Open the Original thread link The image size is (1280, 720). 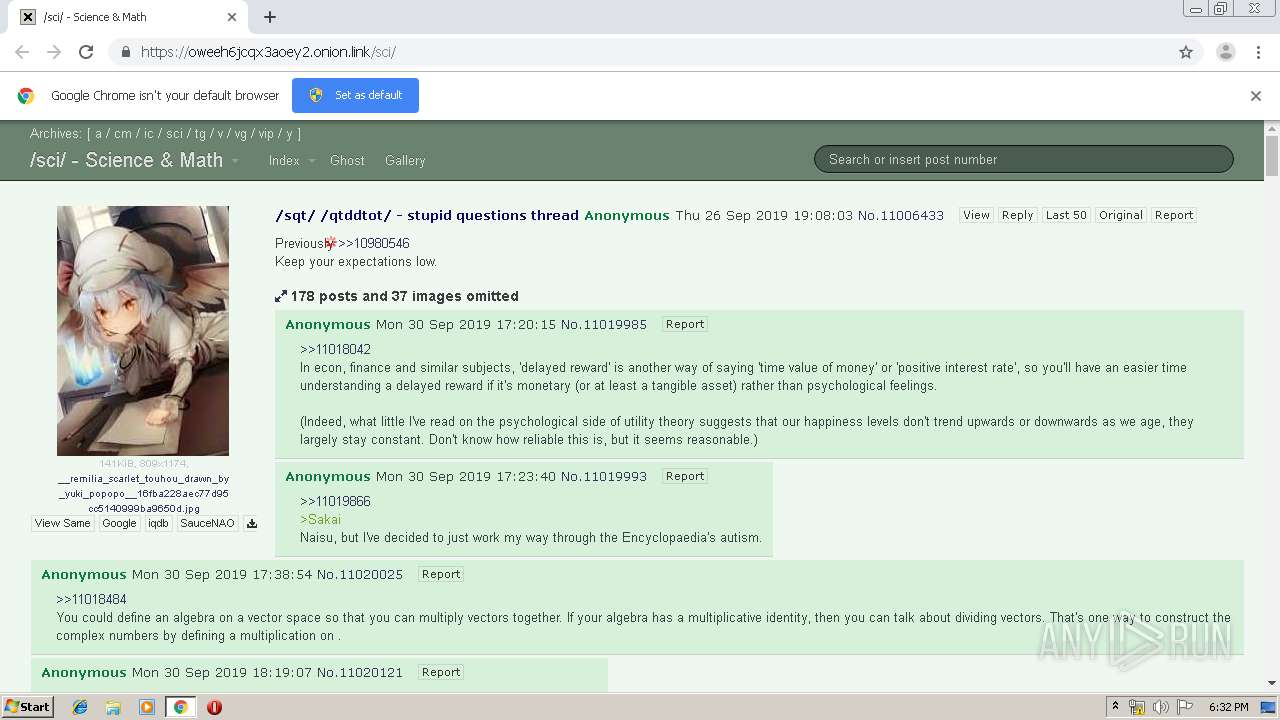tap(1120, 215)
